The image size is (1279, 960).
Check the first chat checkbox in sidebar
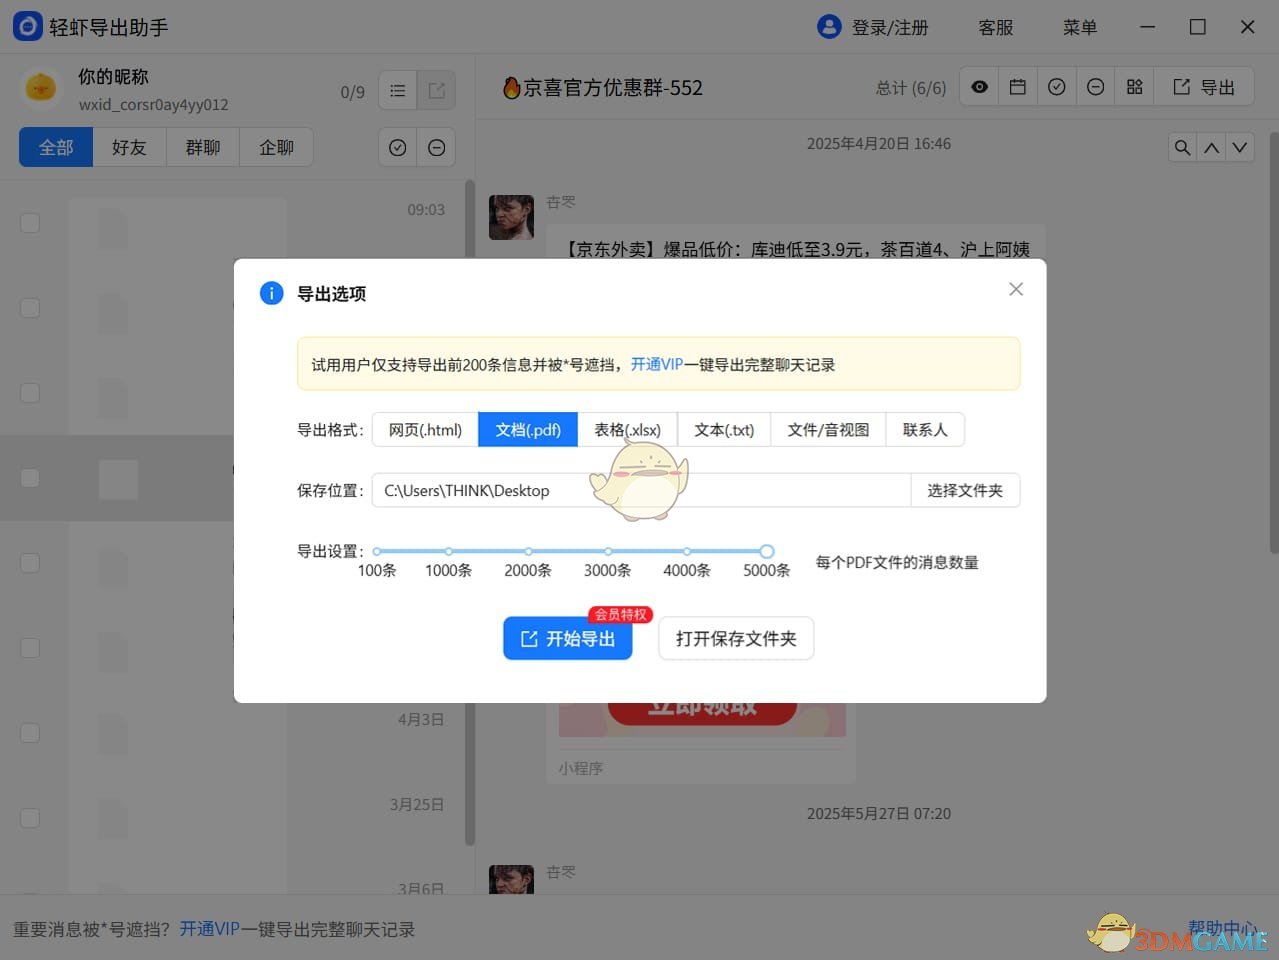click(x=30, y=222)
